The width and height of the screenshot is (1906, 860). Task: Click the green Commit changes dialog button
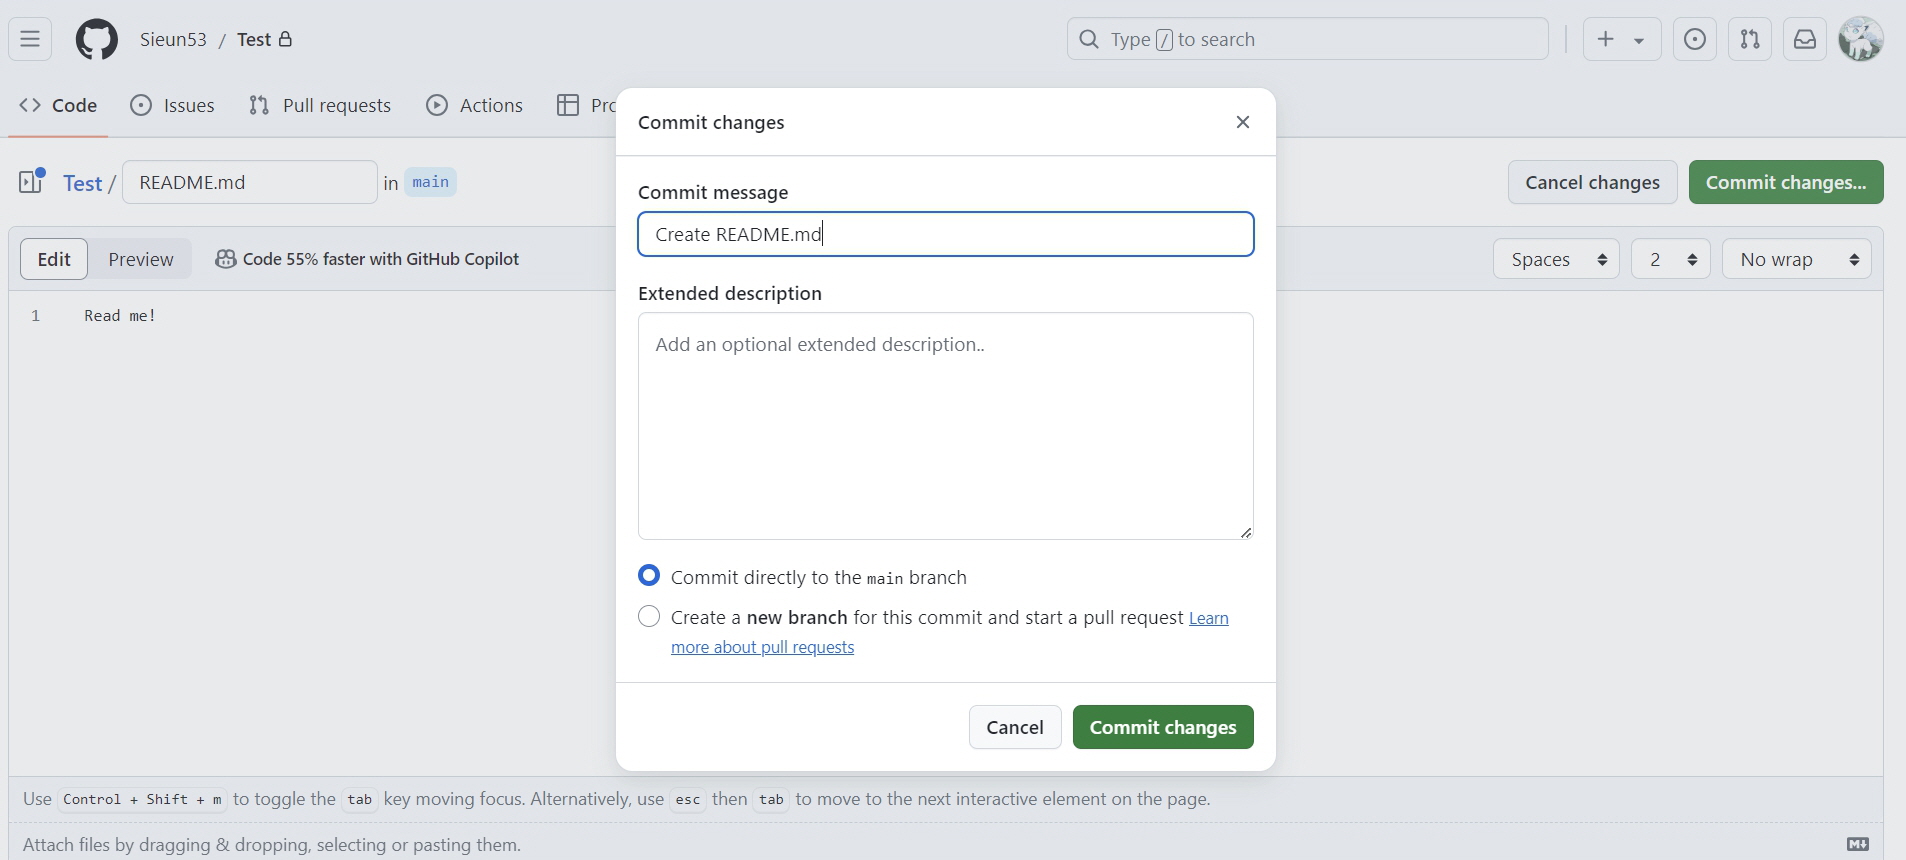(1163, 727)
